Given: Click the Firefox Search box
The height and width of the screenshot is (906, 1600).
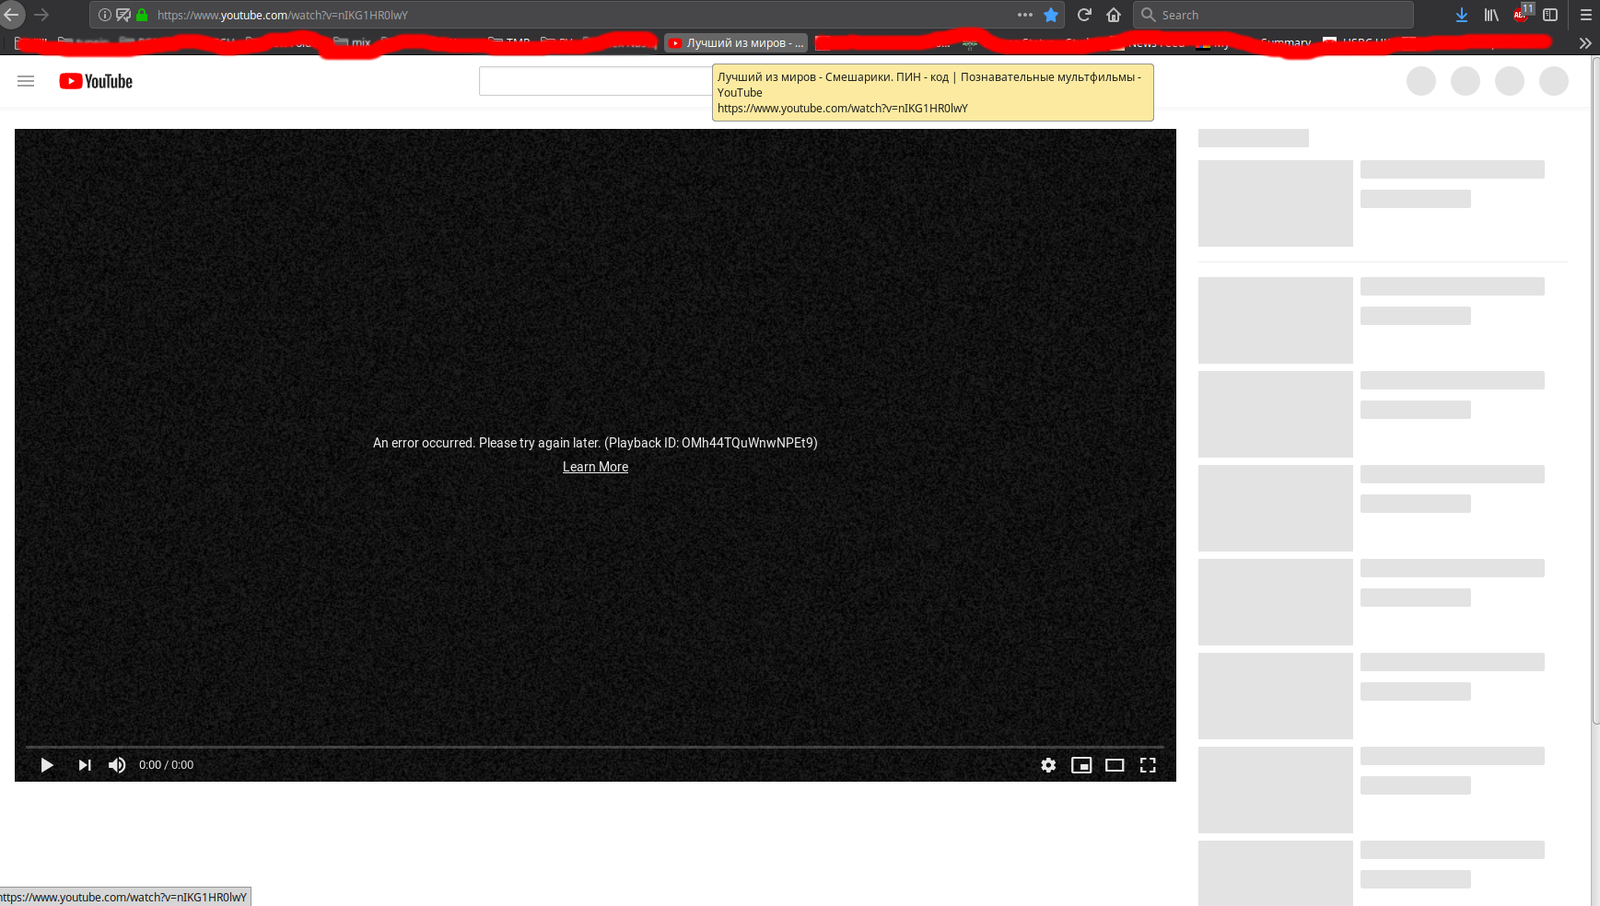Looking at the screenshot, I should click(1273, 15).
